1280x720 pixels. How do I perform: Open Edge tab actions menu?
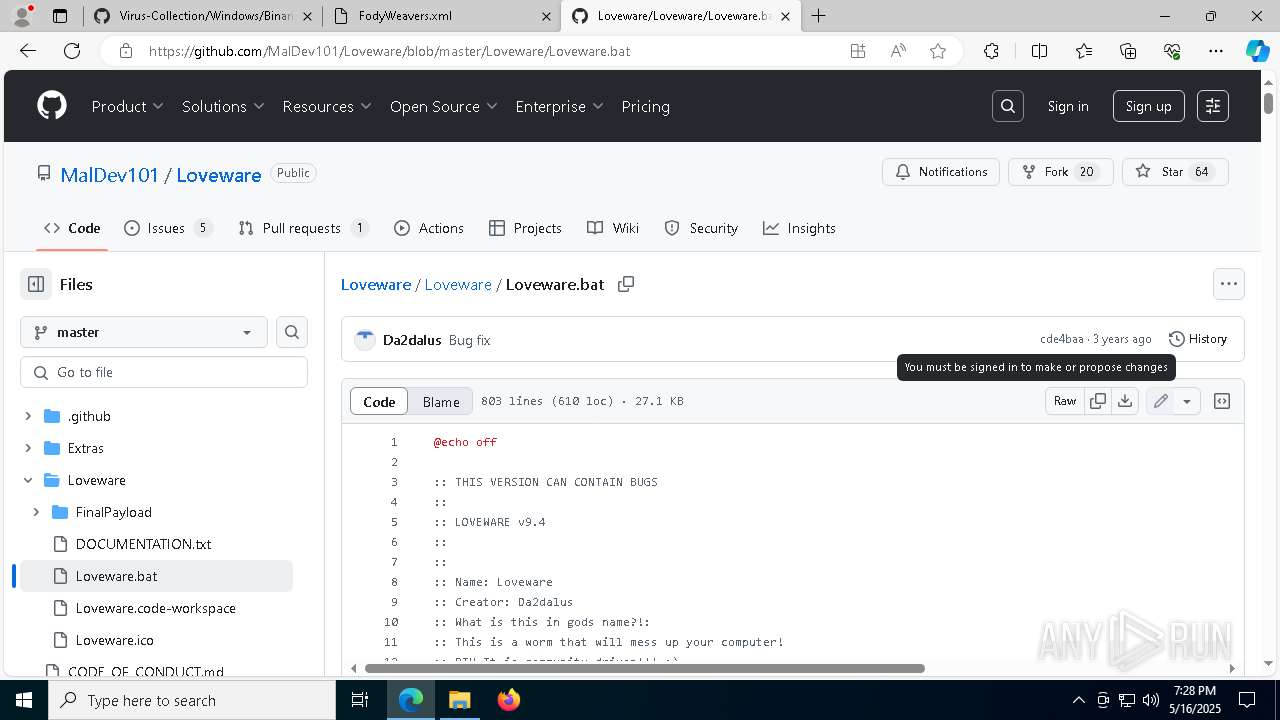tap(60, 16)
